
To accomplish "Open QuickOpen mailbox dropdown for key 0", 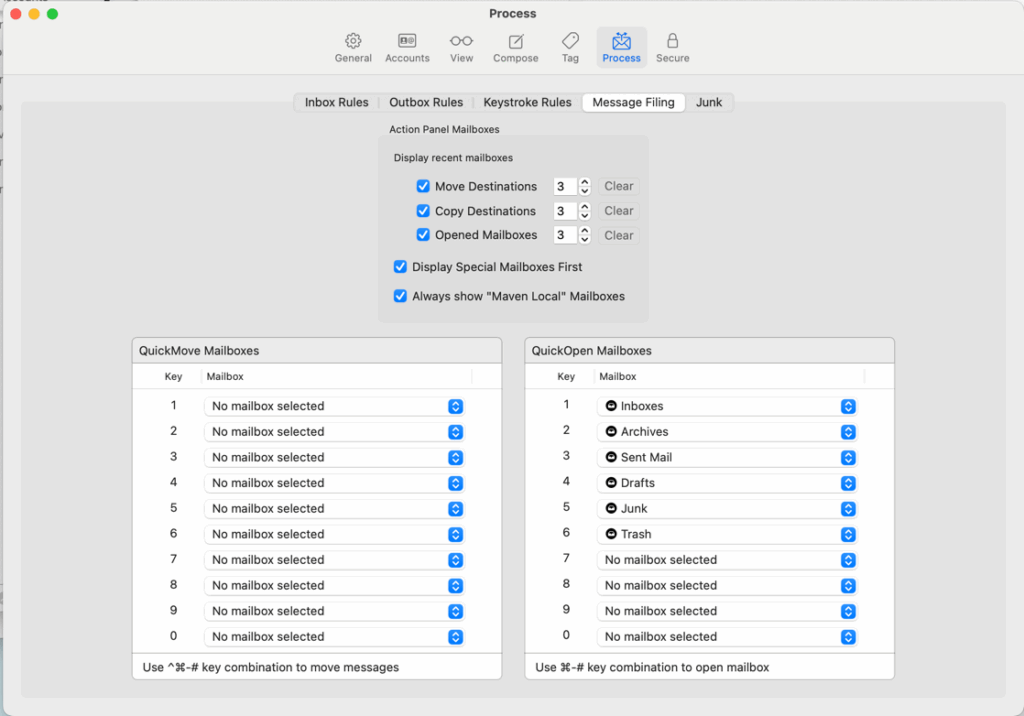I will tap(727, 636).
